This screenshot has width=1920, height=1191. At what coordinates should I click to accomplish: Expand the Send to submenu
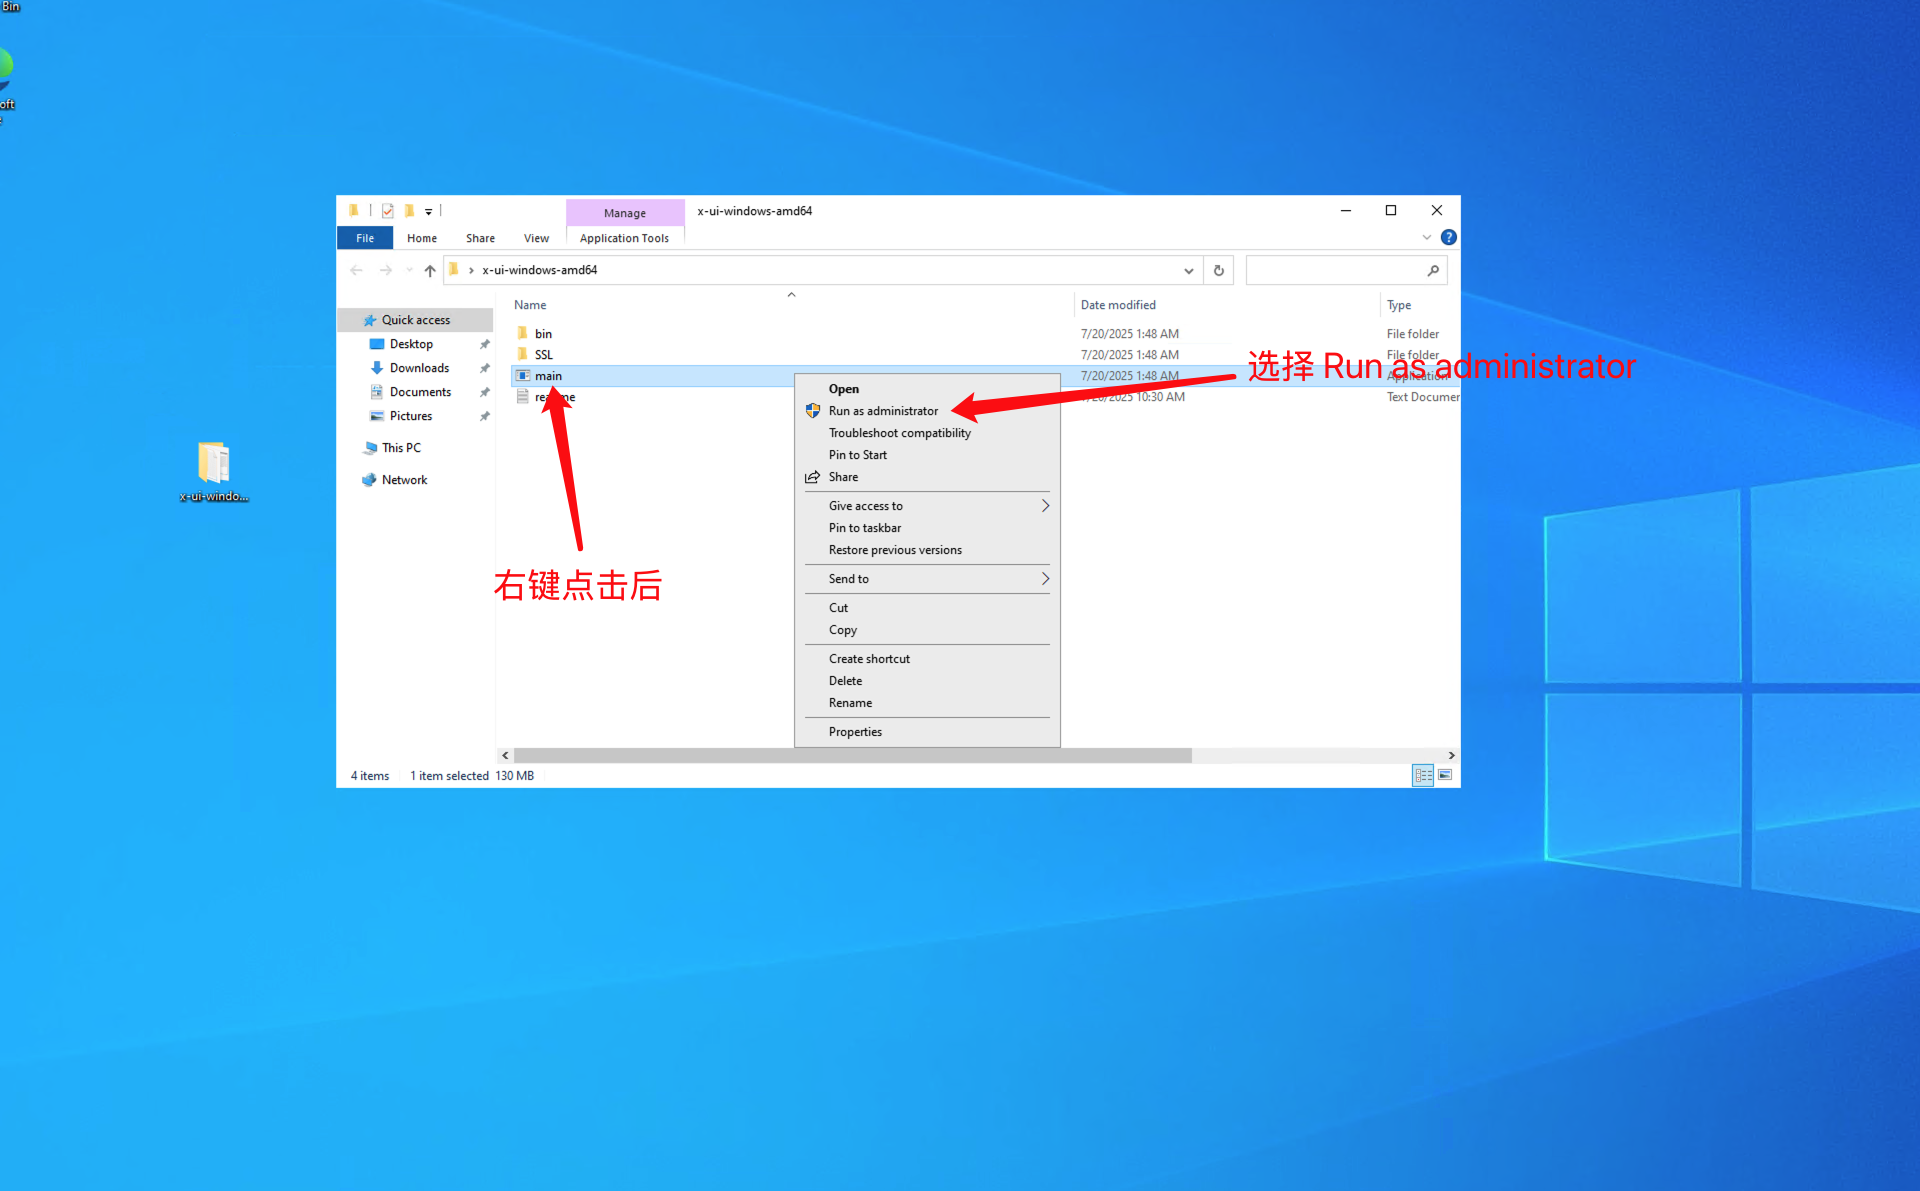tap(1045, 579)
